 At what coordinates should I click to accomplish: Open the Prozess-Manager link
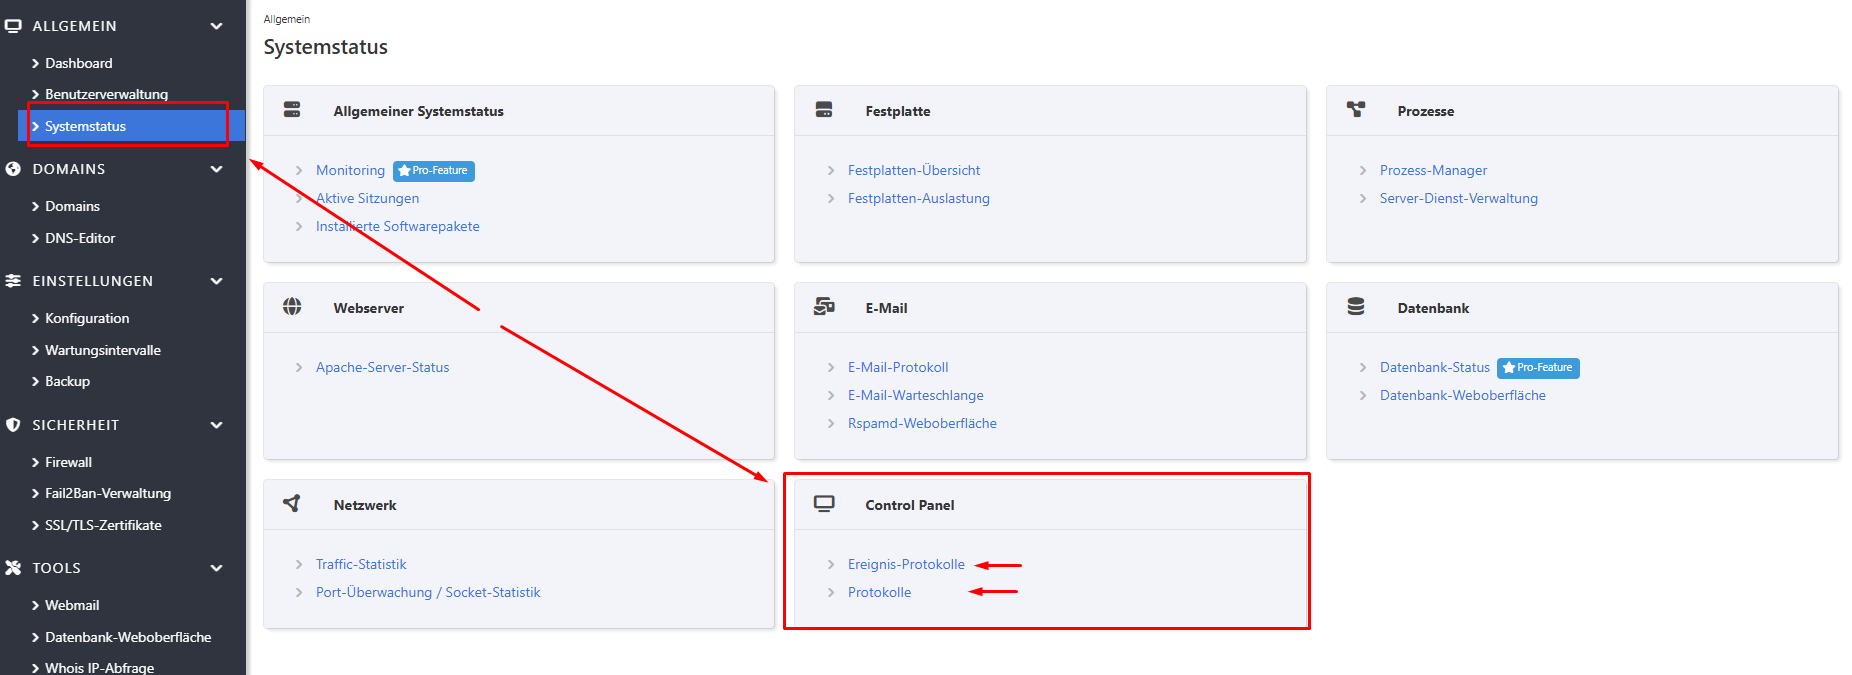pyautogui.click(x=1433, y=171)
